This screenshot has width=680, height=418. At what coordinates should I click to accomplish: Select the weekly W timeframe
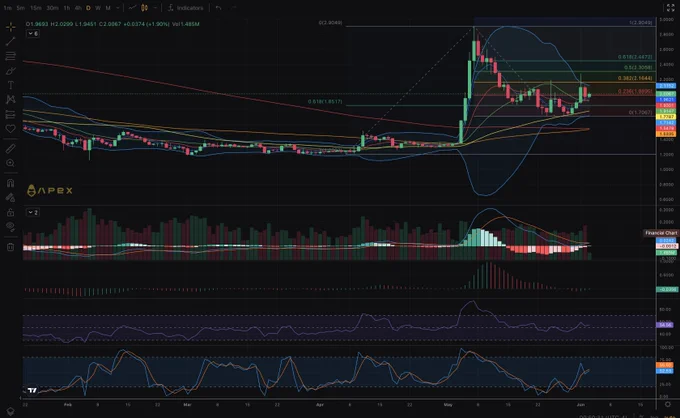tap(98, 8)
